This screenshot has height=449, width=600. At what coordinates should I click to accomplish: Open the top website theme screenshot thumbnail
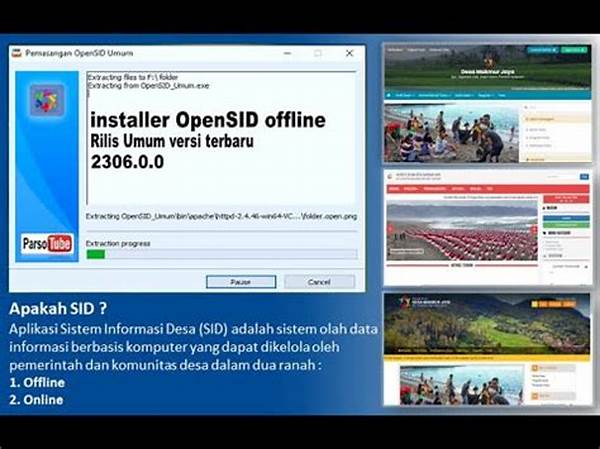pos(488,104)
